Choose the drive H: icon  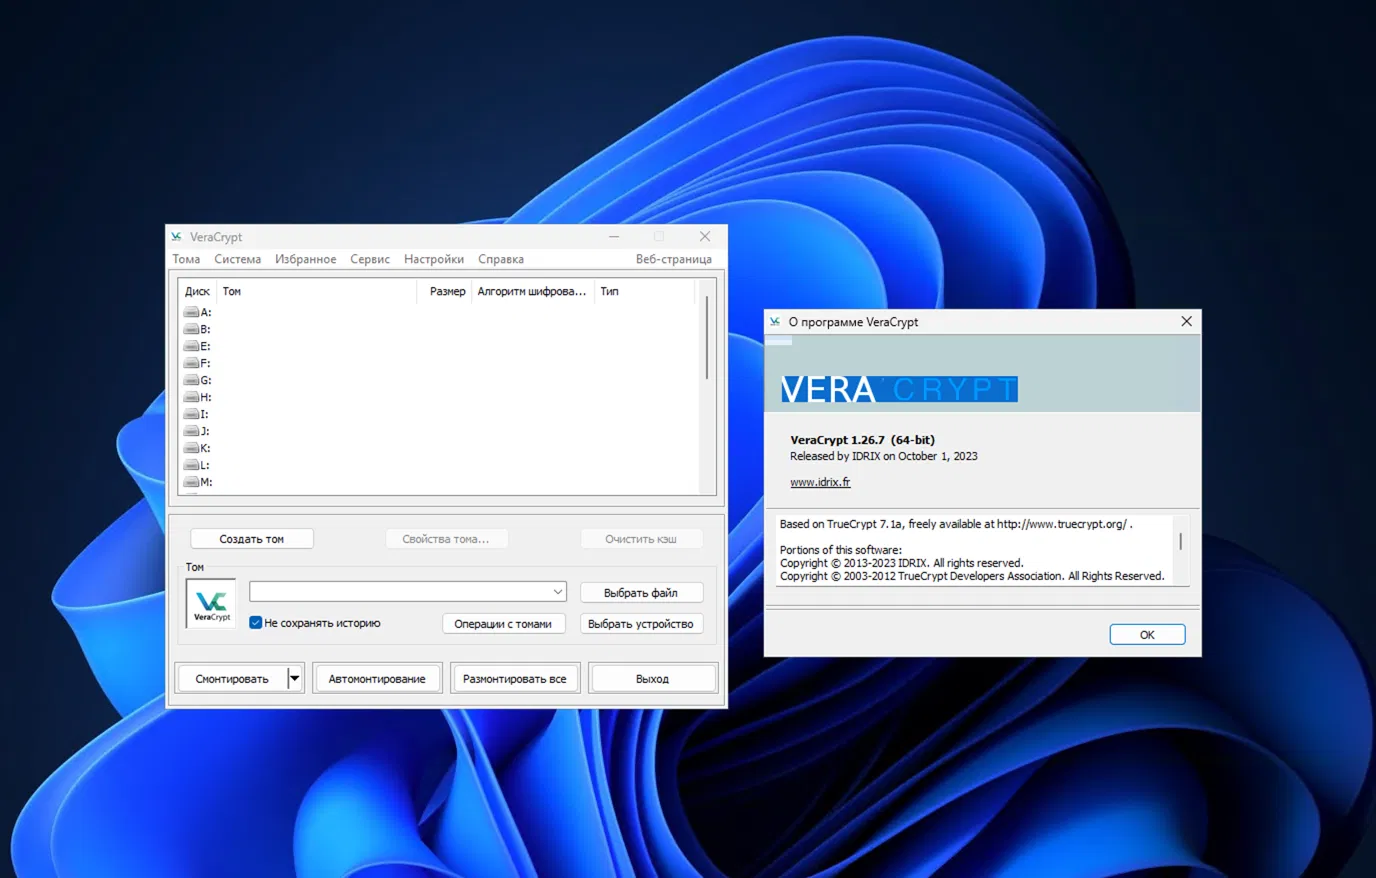tap(191, 398)
